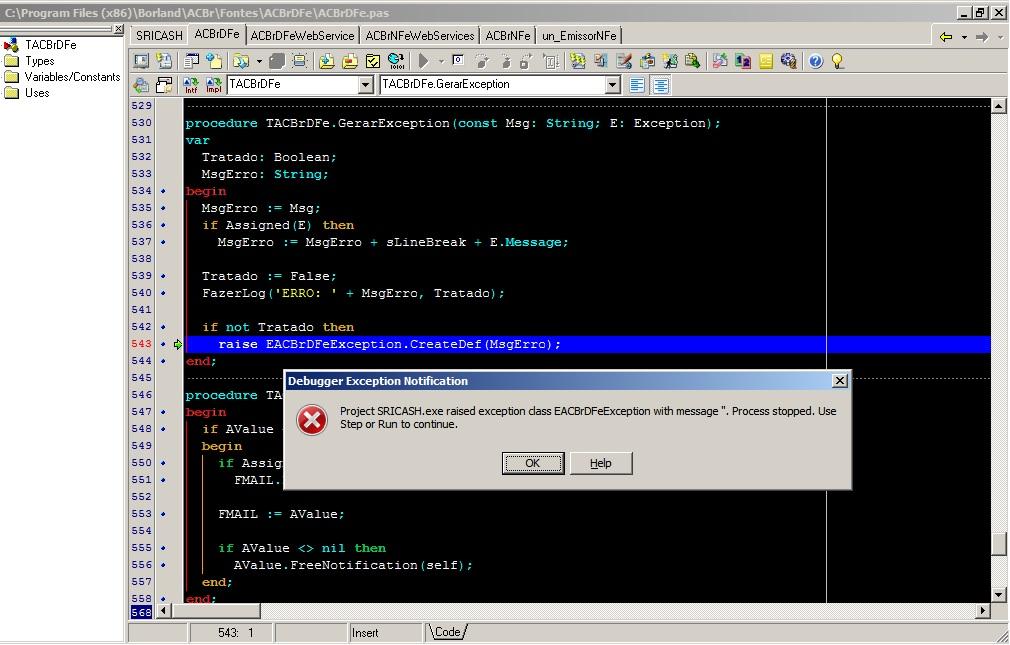Click the globe with 10101 icon

point(396,61)
